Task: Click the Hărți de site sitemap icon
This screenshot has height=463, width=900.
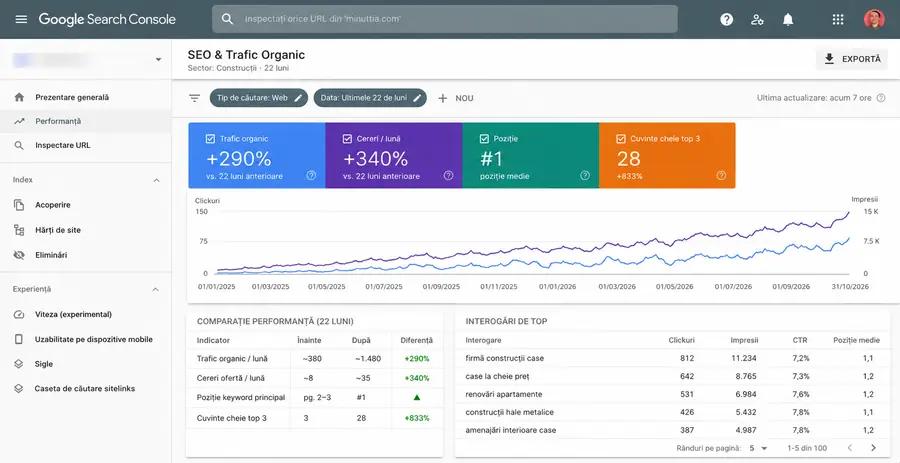Action: 19,230
